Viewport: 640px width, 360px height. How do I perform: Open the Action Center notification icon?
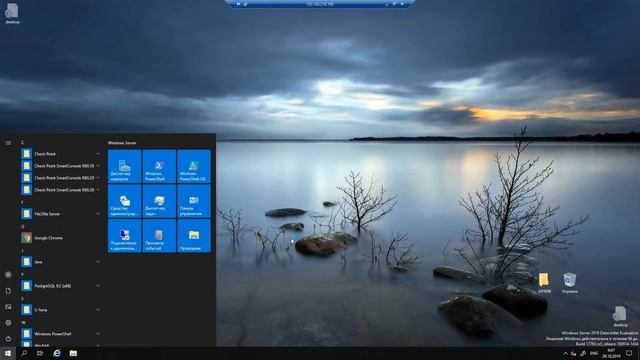click(x=629, y=353)
